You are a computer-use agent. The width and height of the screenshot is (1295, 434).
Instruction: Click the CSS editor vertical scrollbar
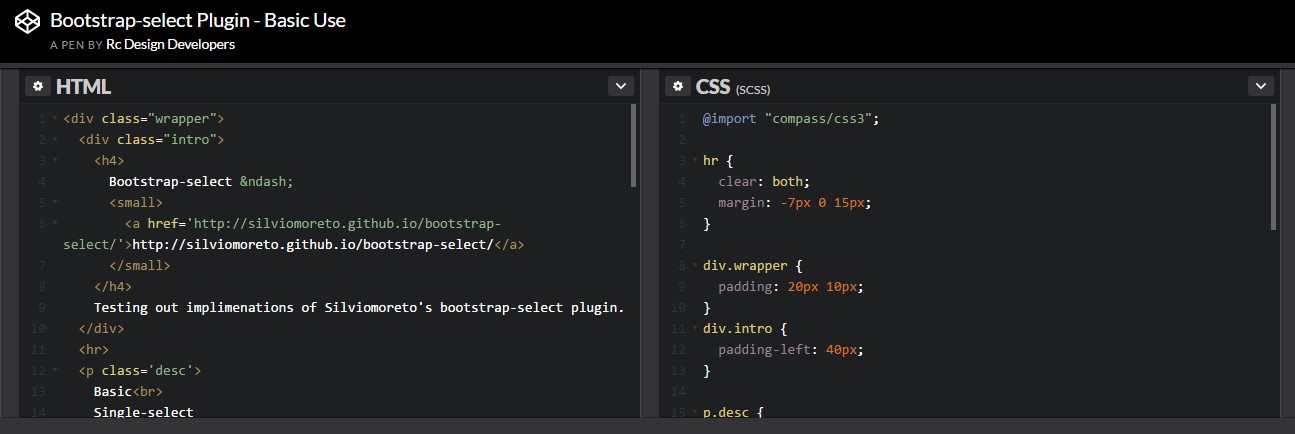pos(1273,167)
